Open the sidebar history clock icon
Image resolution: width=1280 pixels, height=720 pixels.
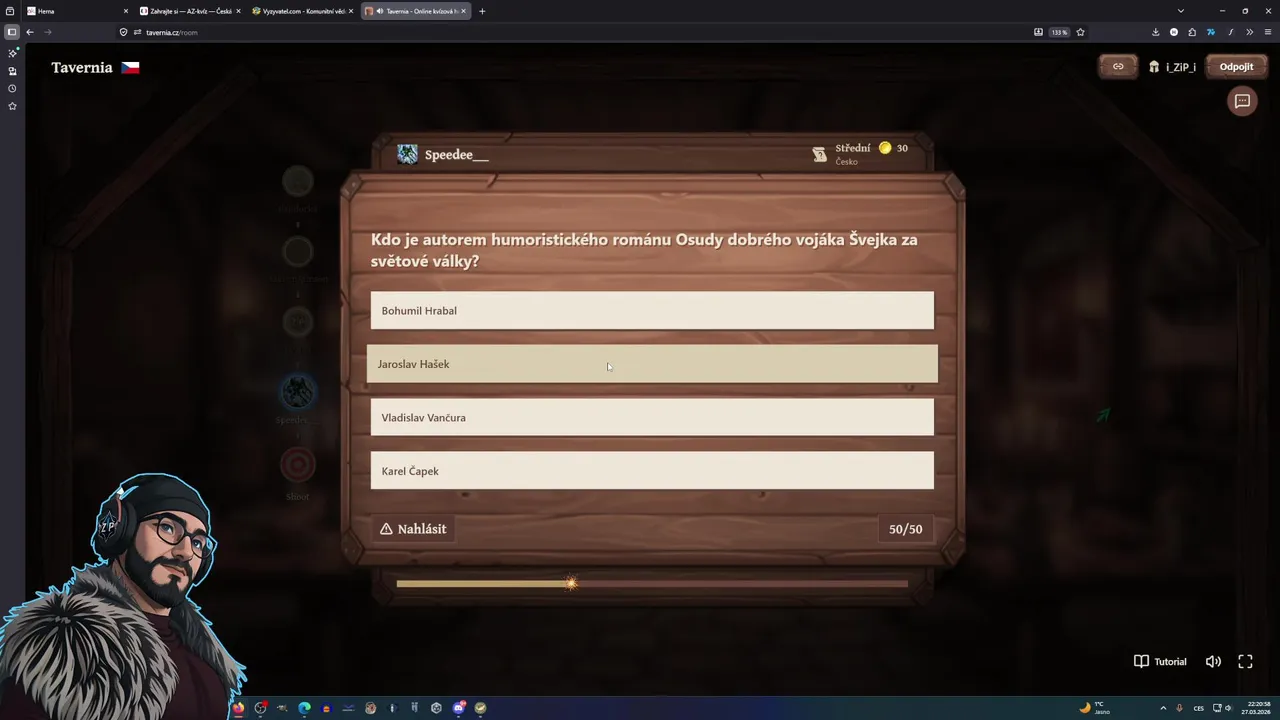click(12, 88)
